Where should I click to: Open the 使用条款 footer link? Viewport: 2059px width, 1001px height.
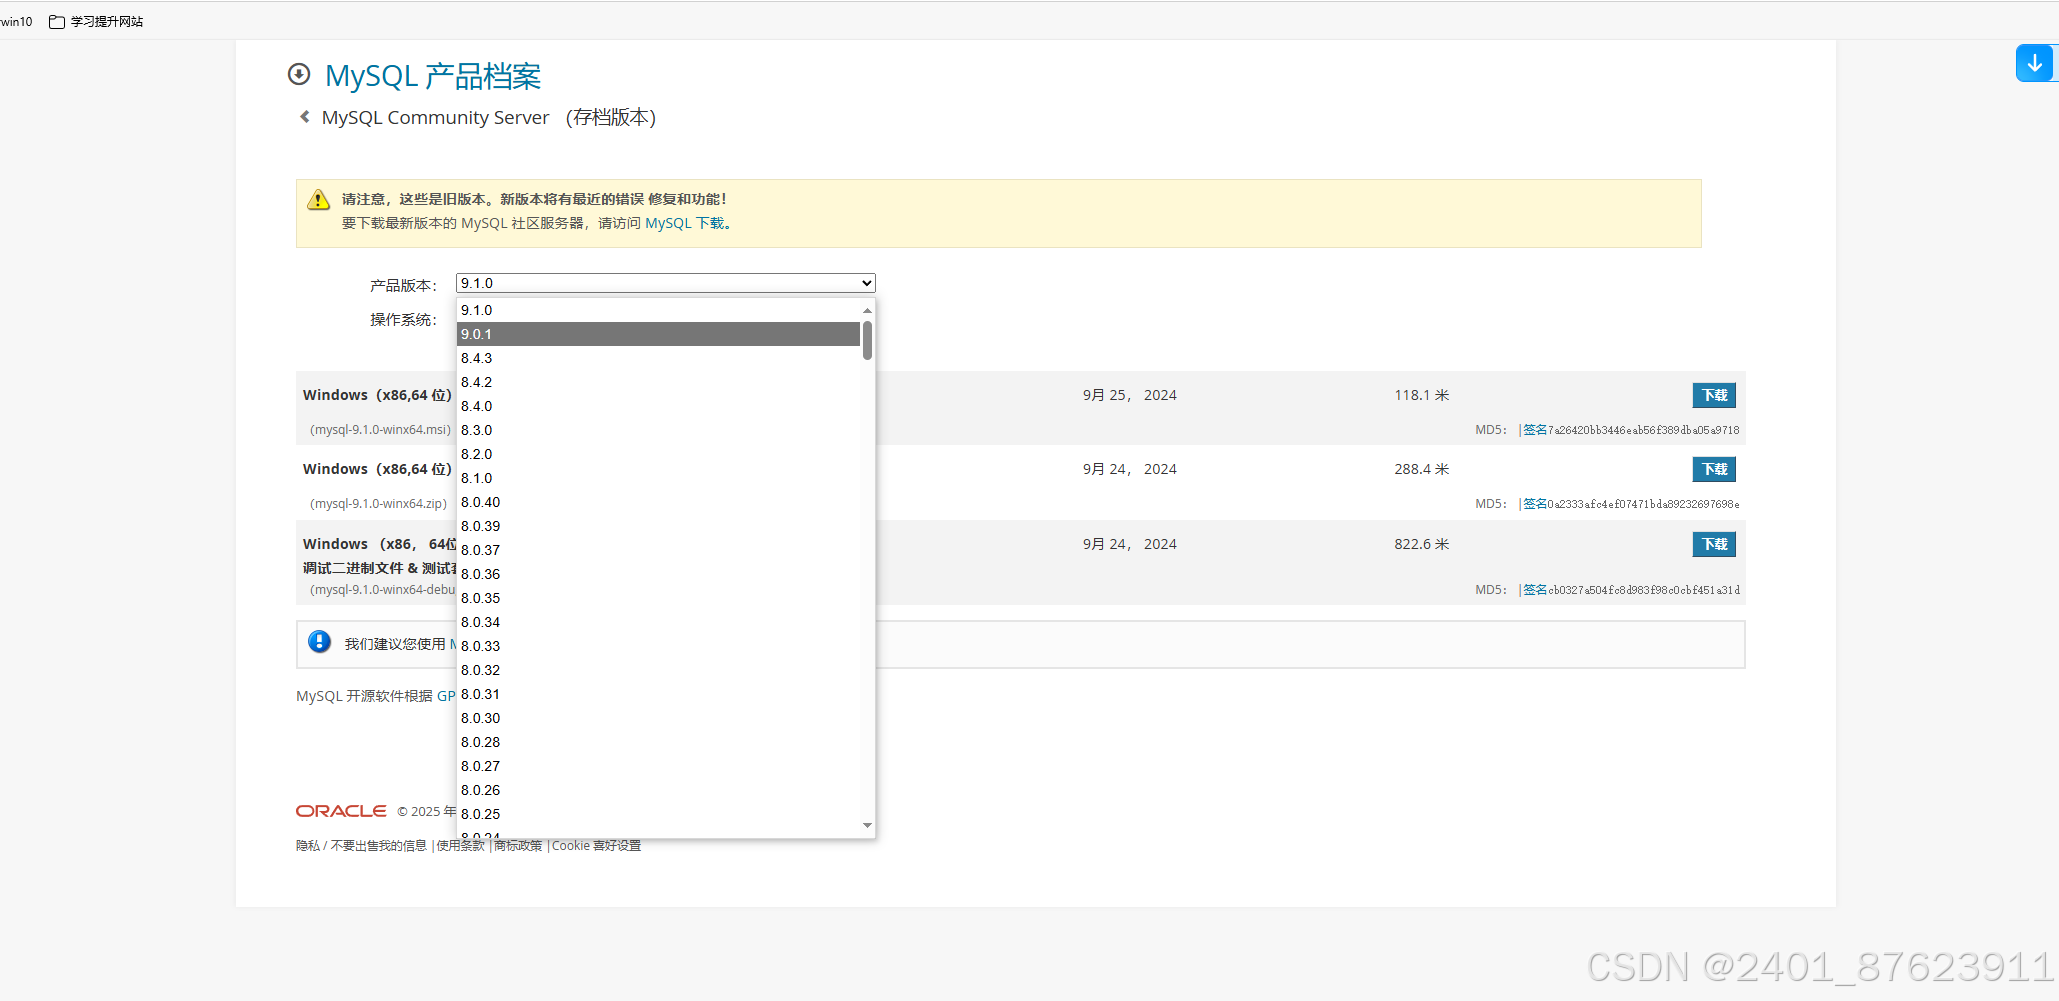pos(461,846)
